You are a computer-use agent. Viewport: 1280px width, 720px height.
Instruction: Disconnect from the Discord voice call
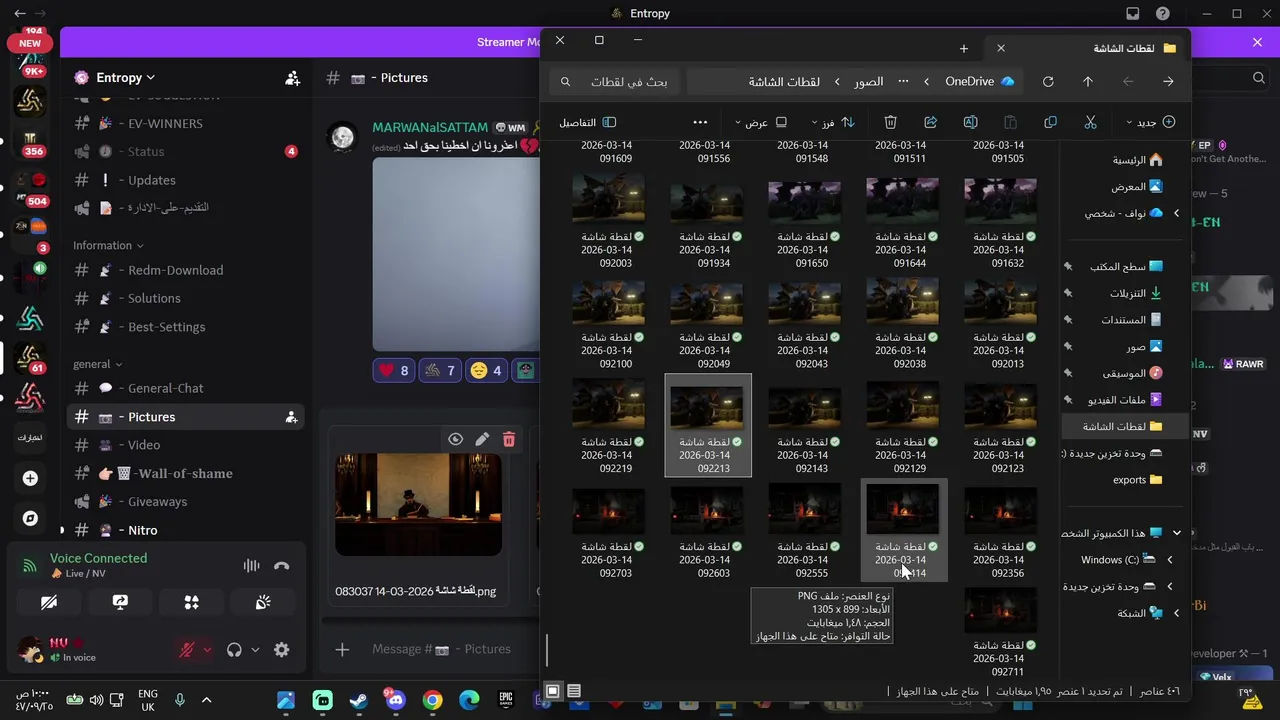click(x=282, y=566)
